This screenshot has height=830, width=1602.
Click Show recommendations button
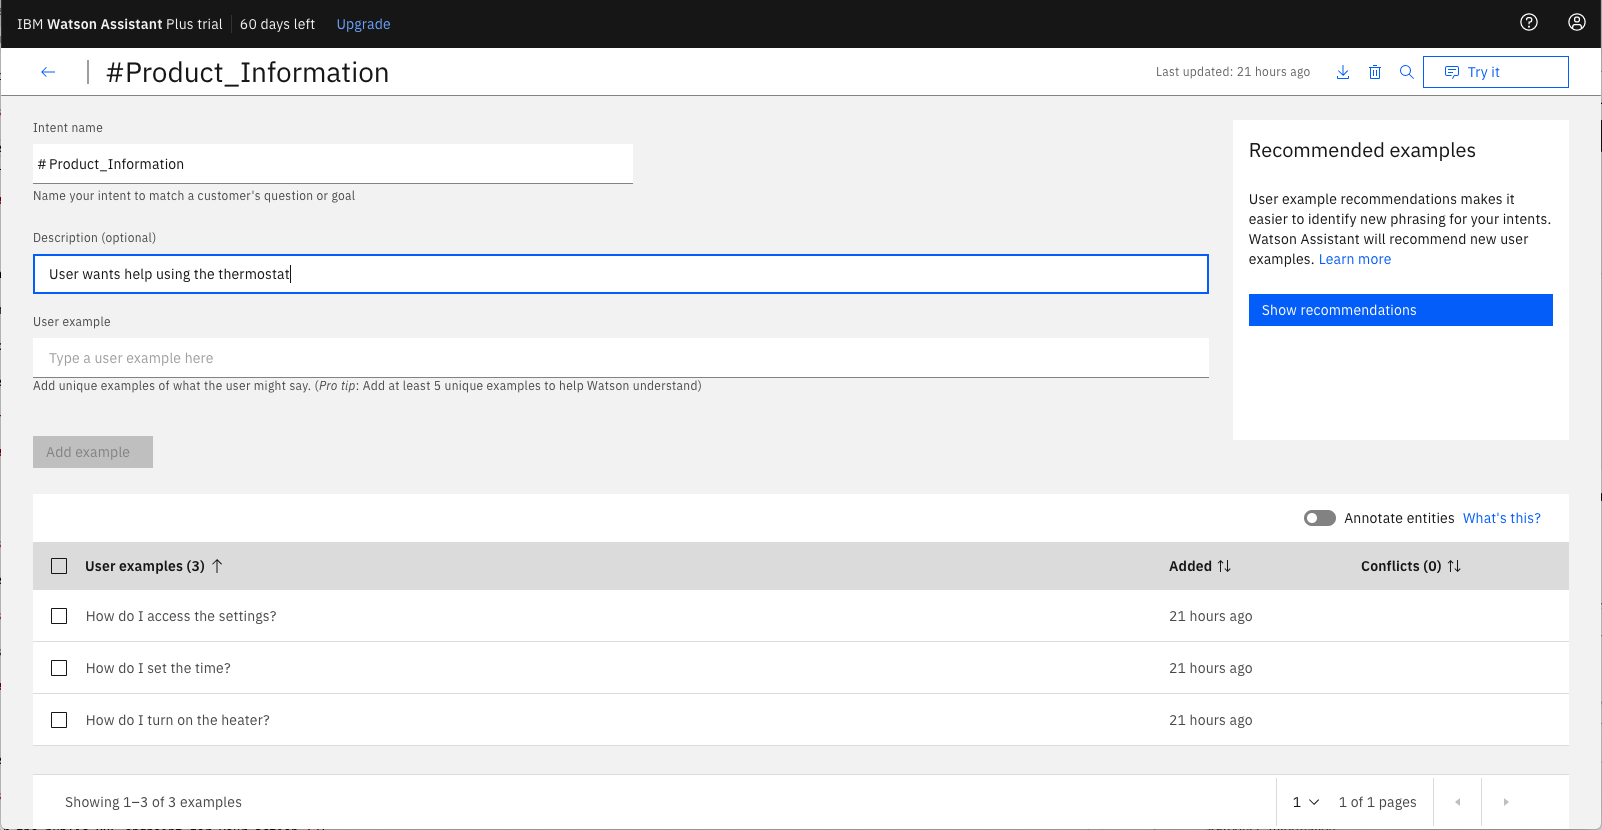[x=1401, y=310]
